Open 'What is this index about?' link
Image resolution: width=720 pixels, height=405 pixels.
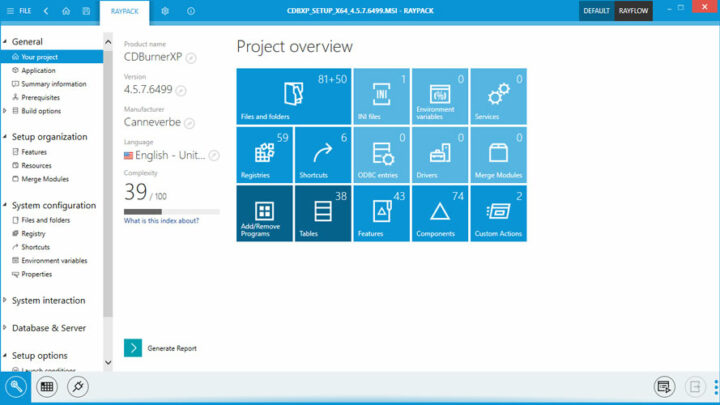coord(160,220)
